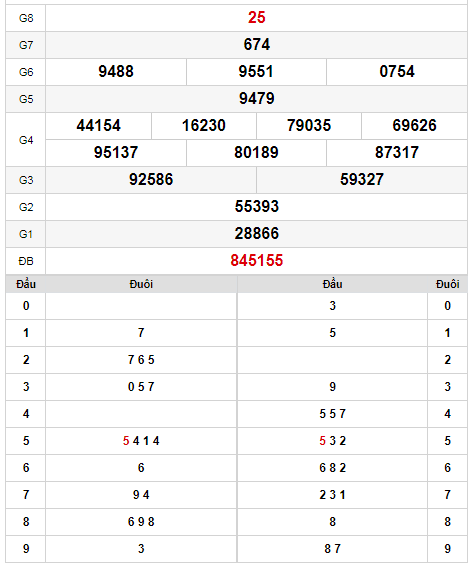The height and width of the screenshot is (567, 473).
Task: Select G4 number 80189
Action: point(256,153)
